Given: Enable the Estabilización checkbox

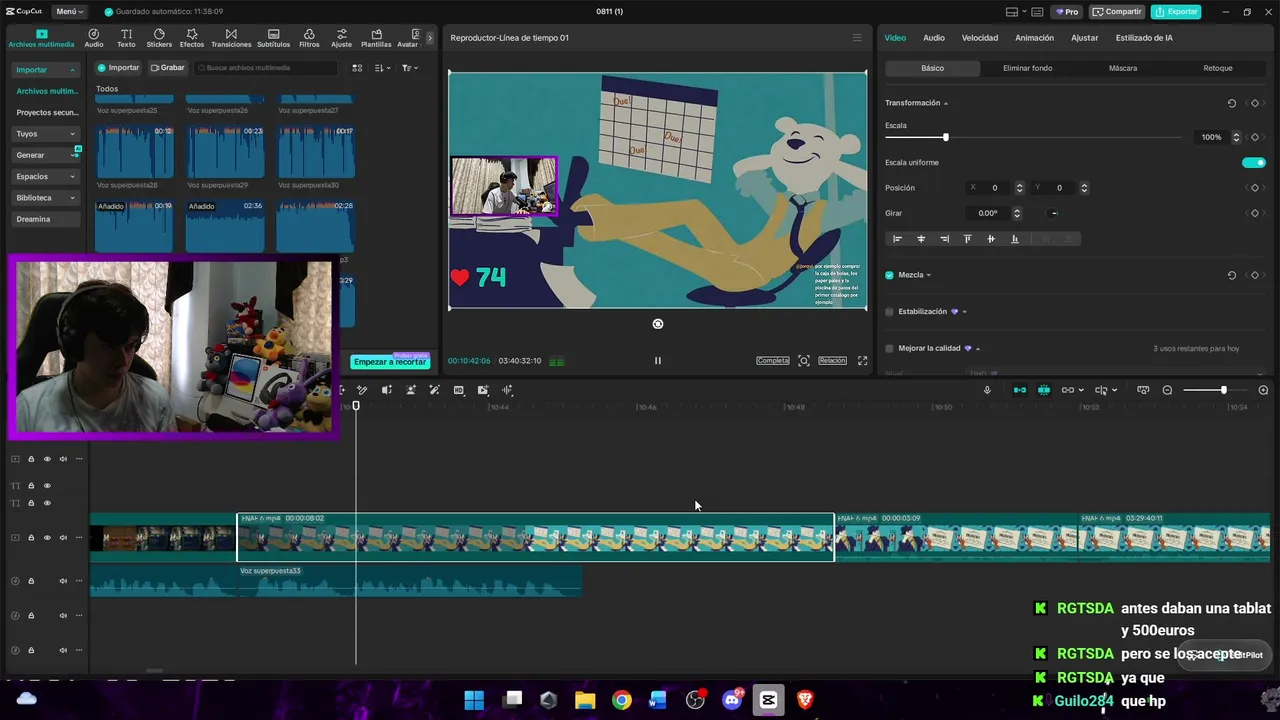Looking at the screenshot, I should (889, 312).
